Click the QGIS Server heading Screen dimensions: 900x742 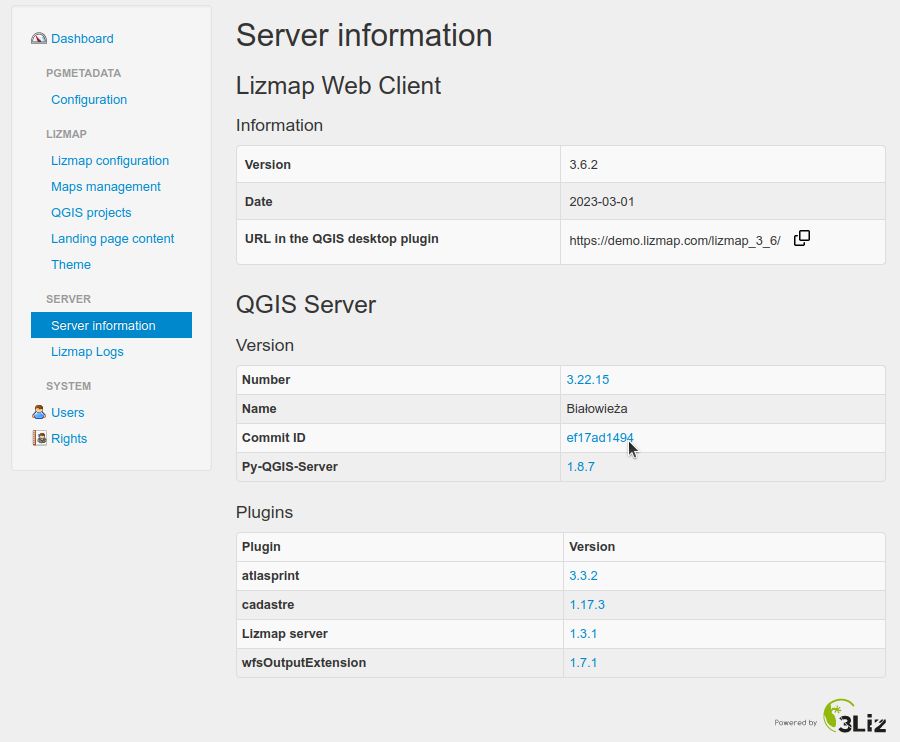(306, 305)
